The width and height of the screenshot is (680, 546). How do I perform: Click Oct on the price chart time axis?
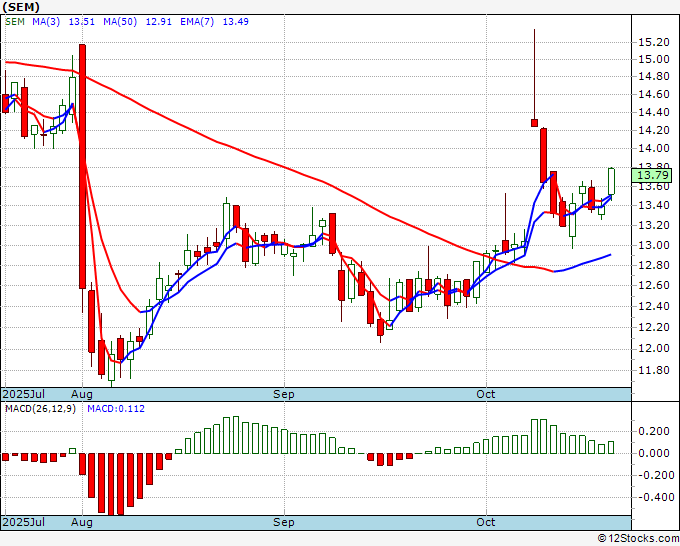tap(485, 394)
